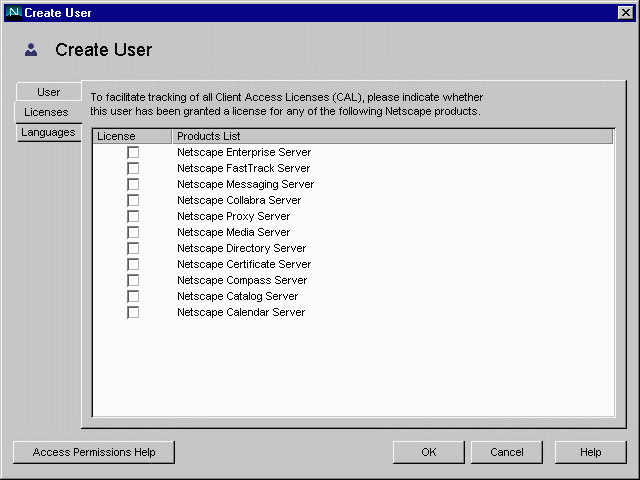Image resolution: width=640 pixels, height=480 pixels.
Task: Select the 'Netscape Catalog Server' product text
Action: [238, 296]
